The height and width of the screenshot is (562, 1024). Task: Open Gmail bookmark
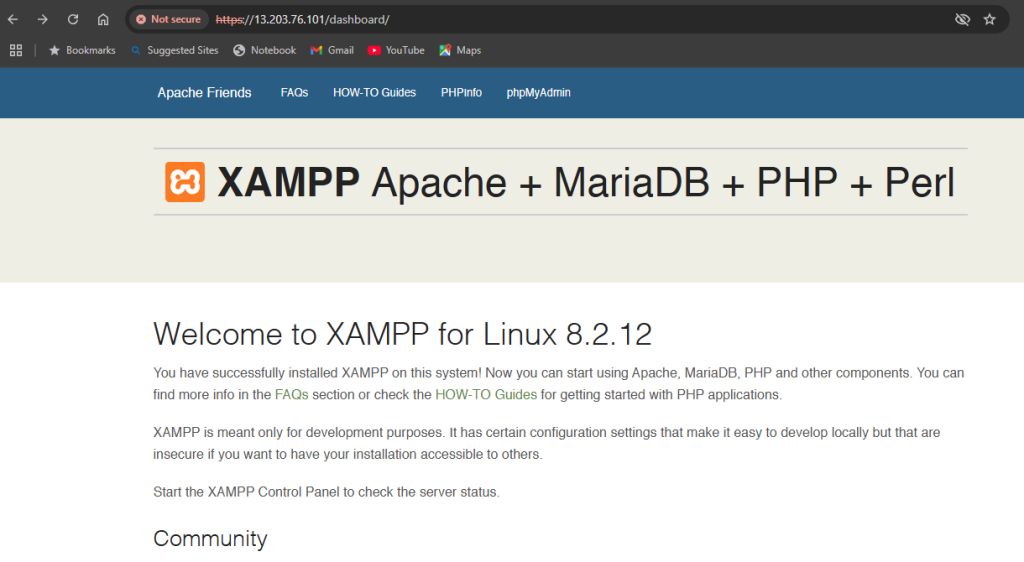pyautogui.click(x=332, y=50)
